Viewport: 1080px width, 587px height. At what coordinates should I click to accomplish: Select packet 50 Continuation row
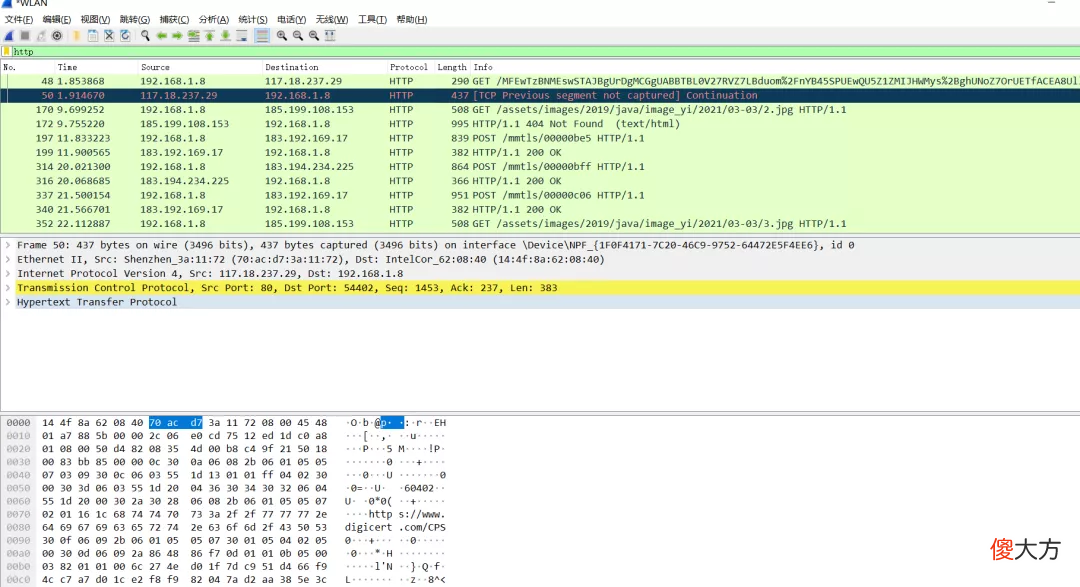540,96
